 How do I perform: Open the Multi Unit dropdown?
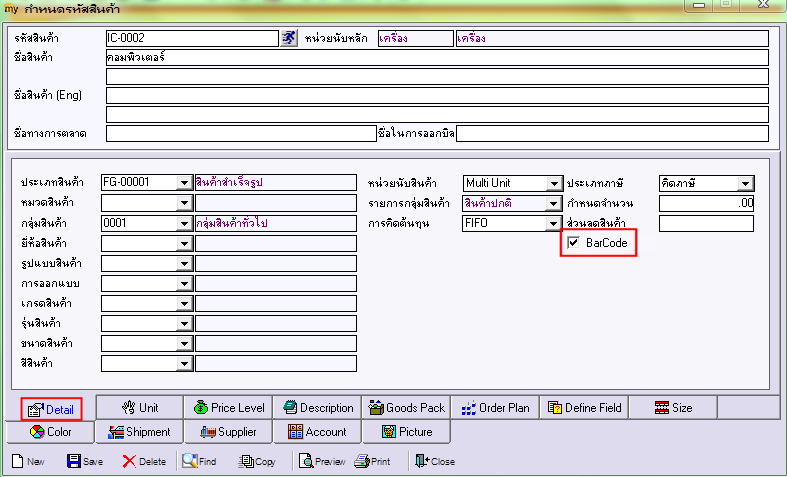point(553,183)
